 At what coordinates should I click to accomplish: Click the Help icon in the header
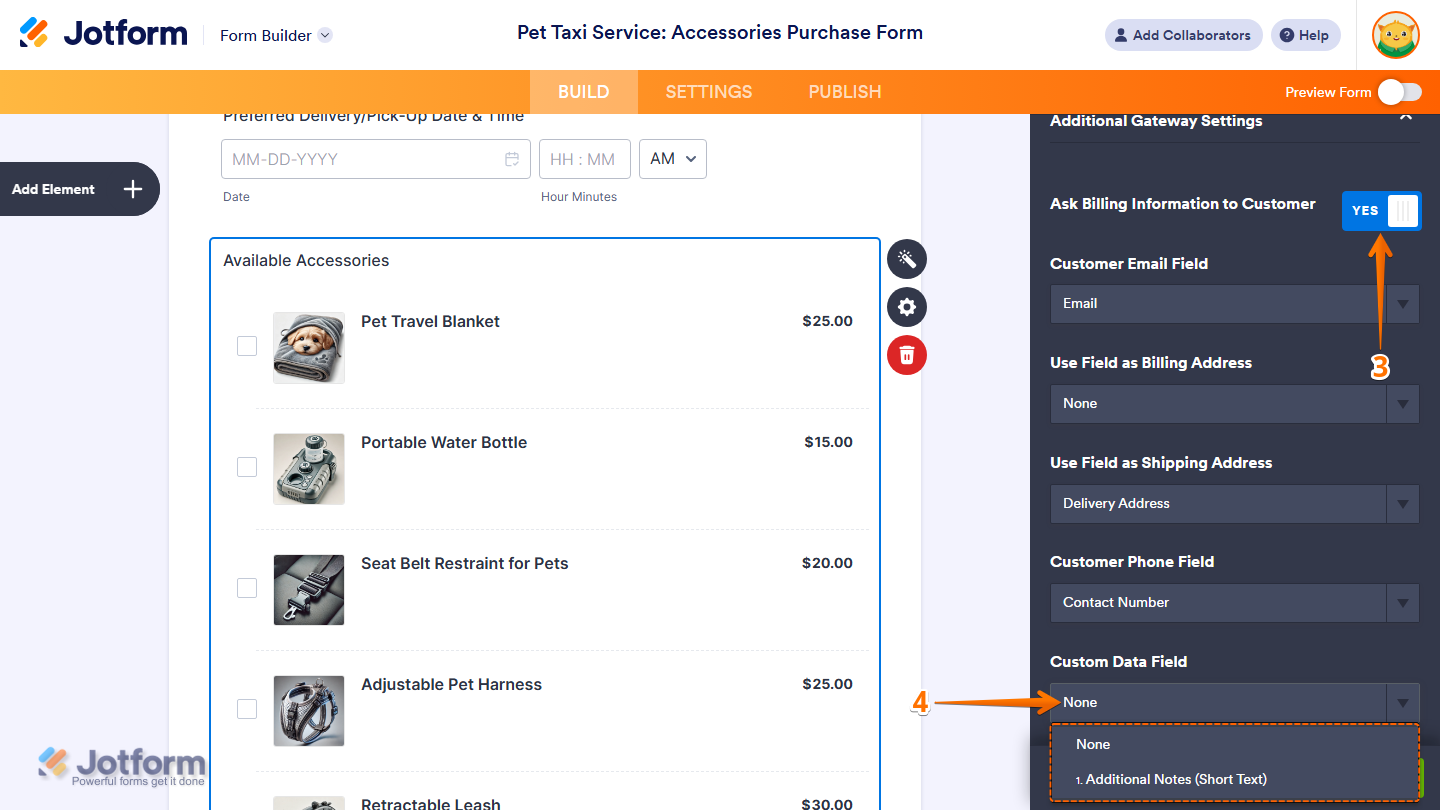click(x=1305, y=35)
